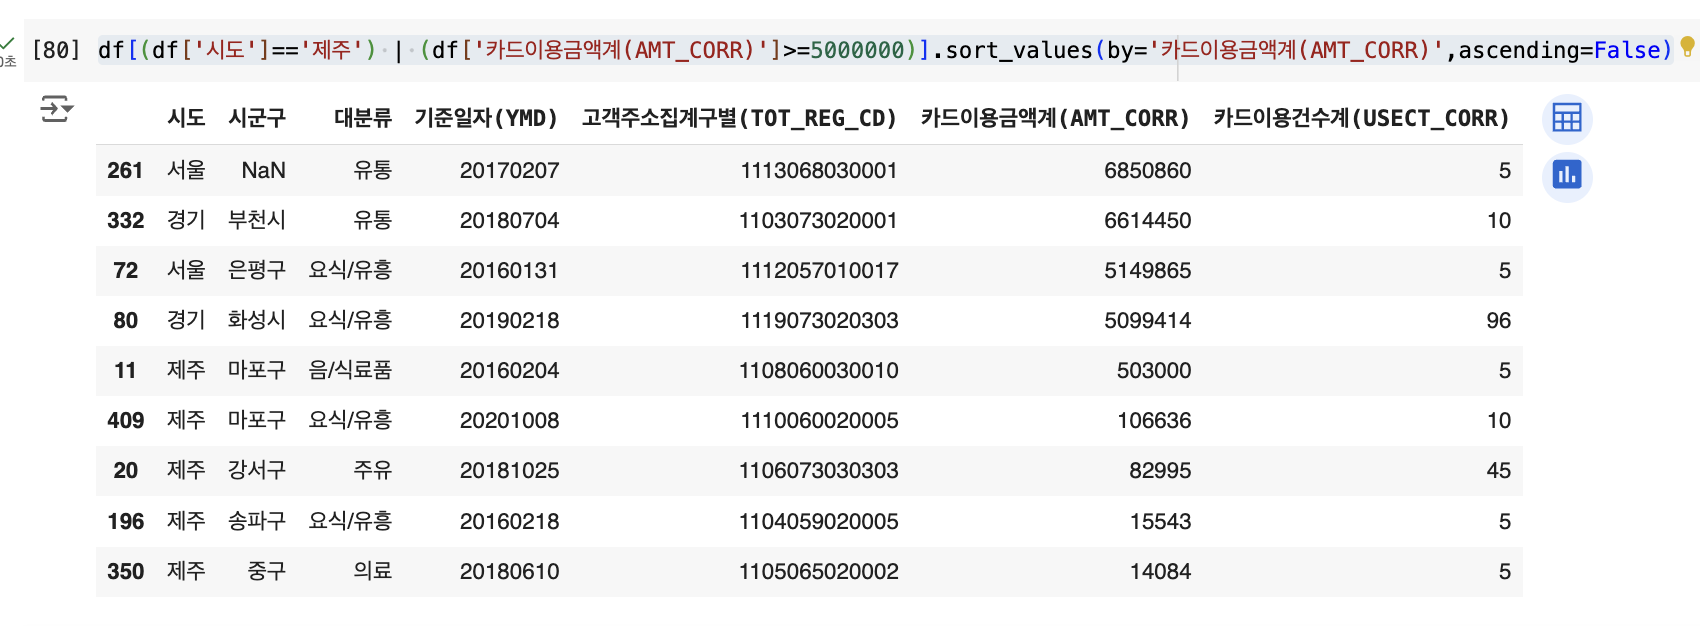Click date value 20160131
The height and width of the screenshot is (626, 1700).
tap(509, 270)
